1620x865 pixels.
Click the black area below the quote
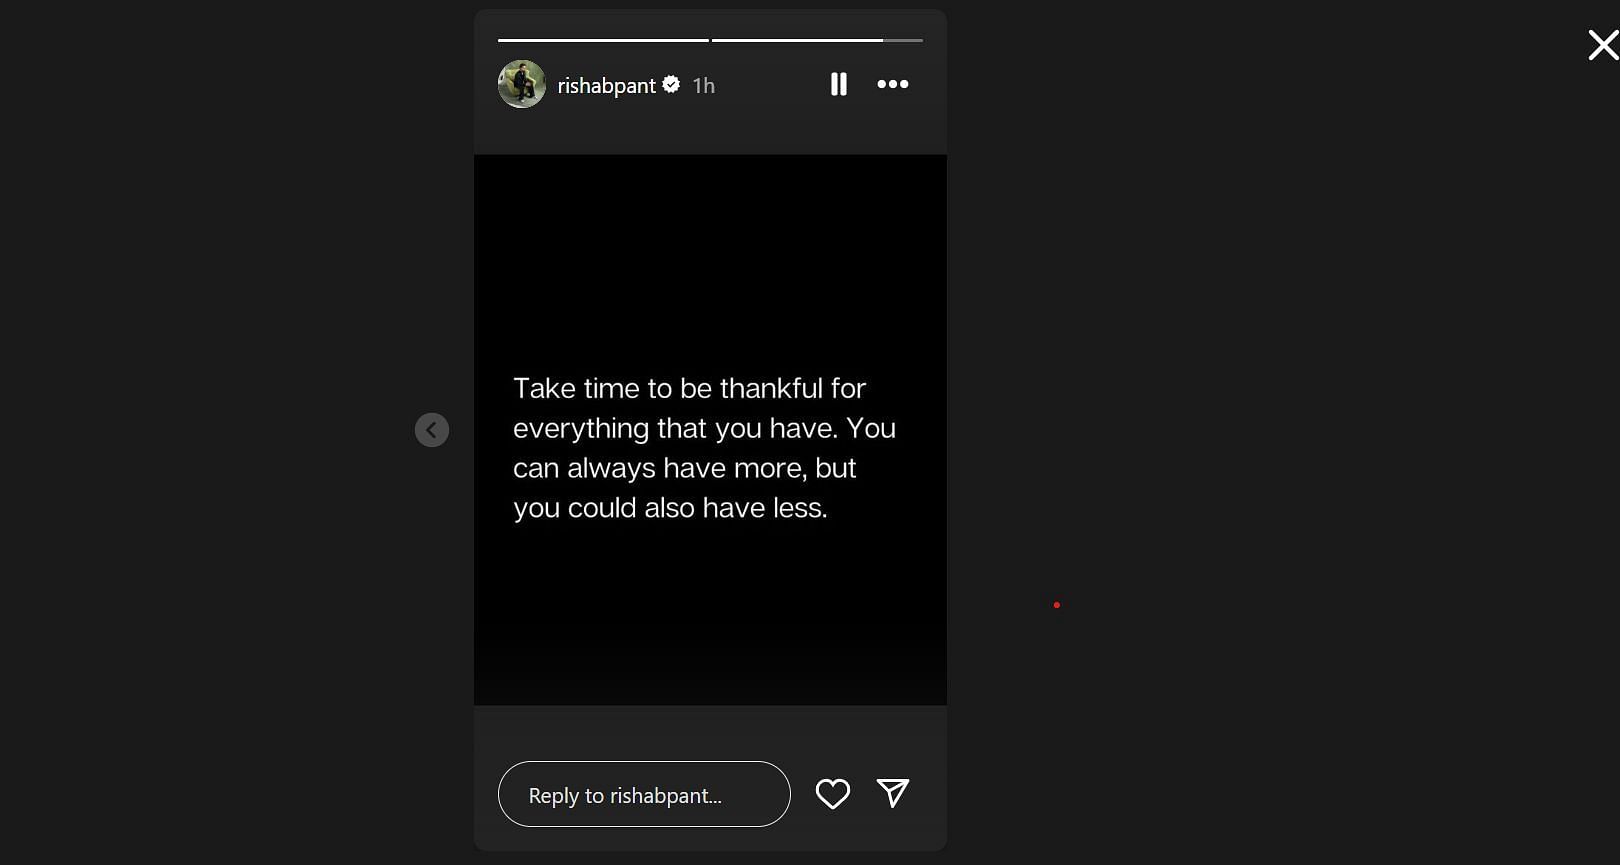point(710,615)
